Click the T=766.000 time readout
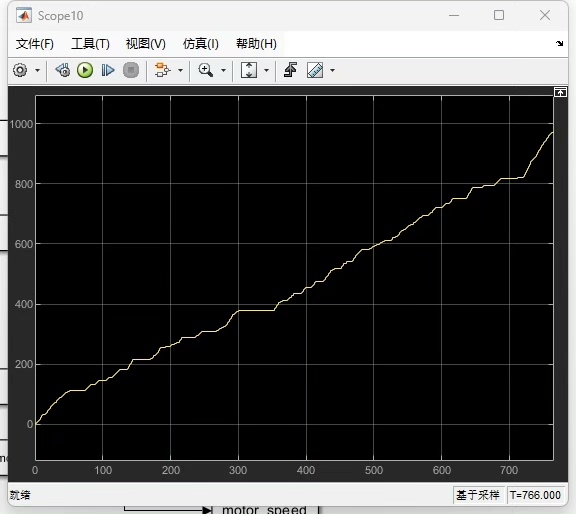This screenshot has height=514, width=576. [x=535, y=495]
